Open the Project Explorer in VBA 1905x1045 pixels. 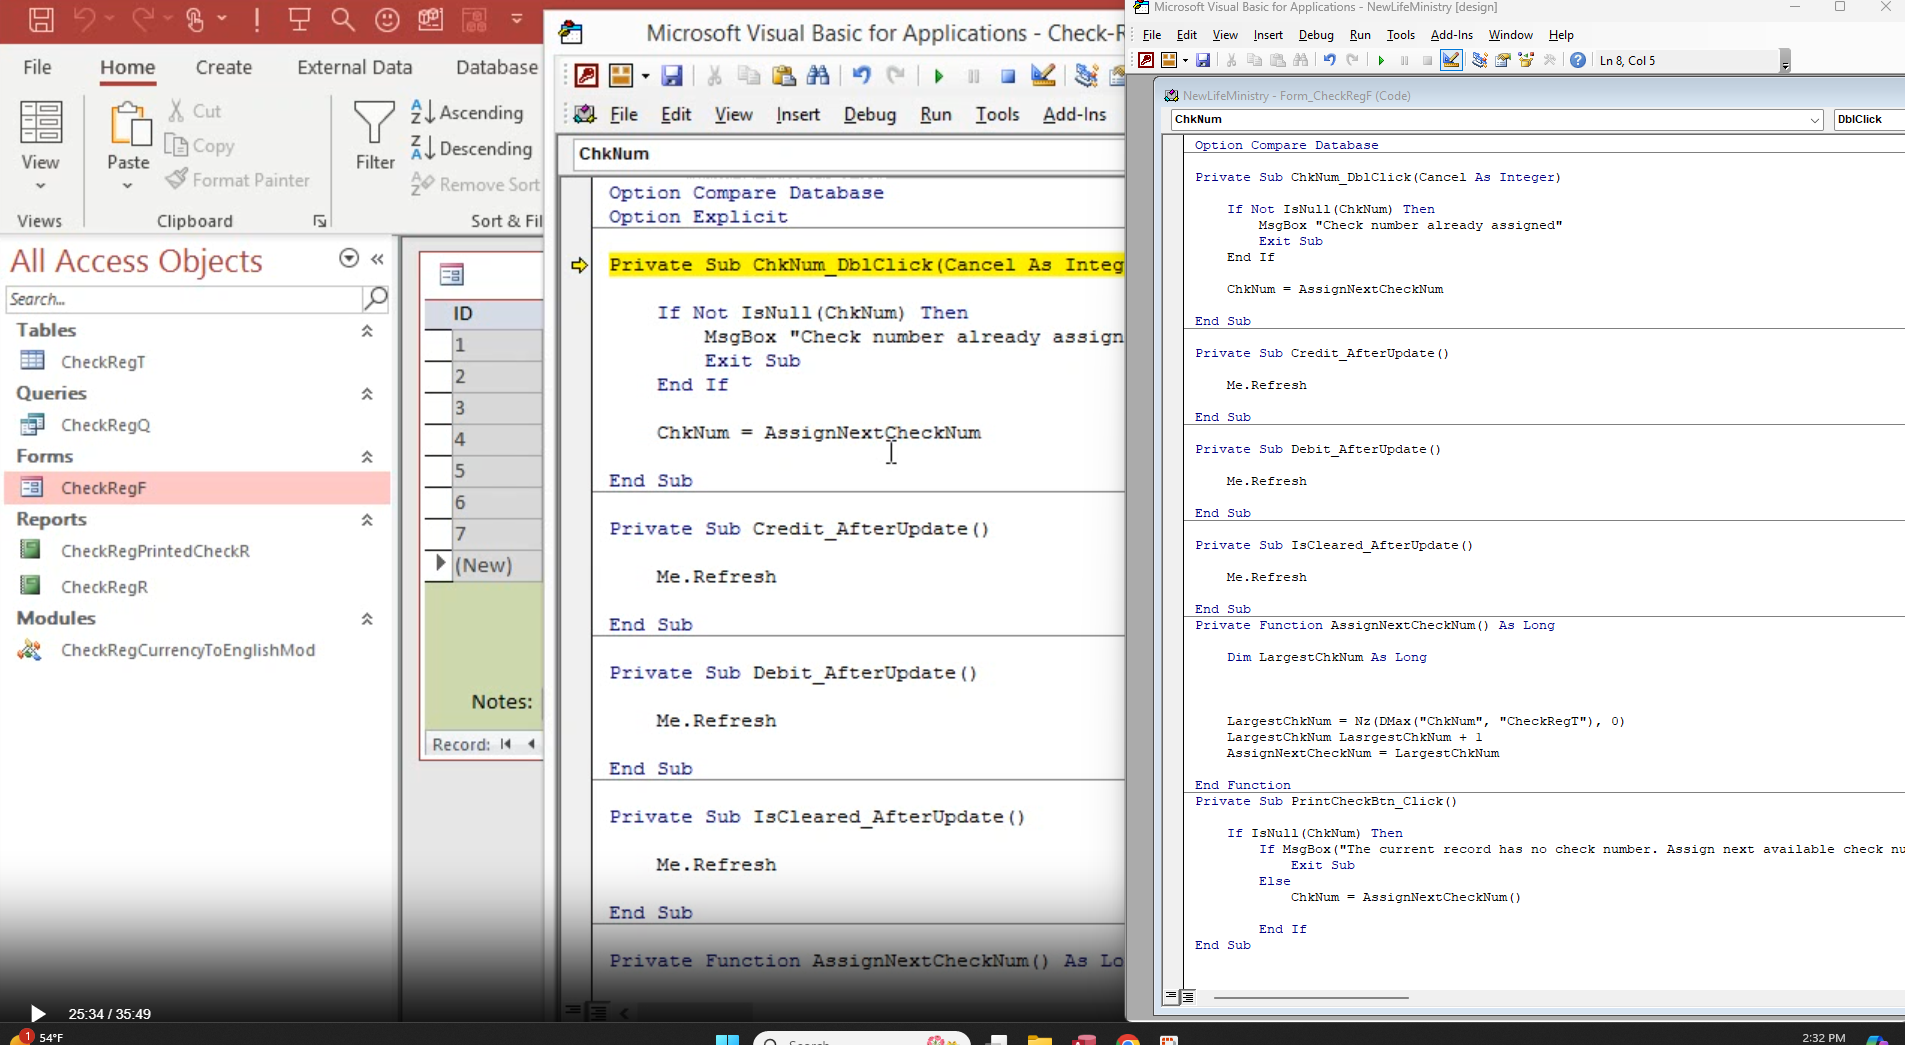tap(1481, 60)
